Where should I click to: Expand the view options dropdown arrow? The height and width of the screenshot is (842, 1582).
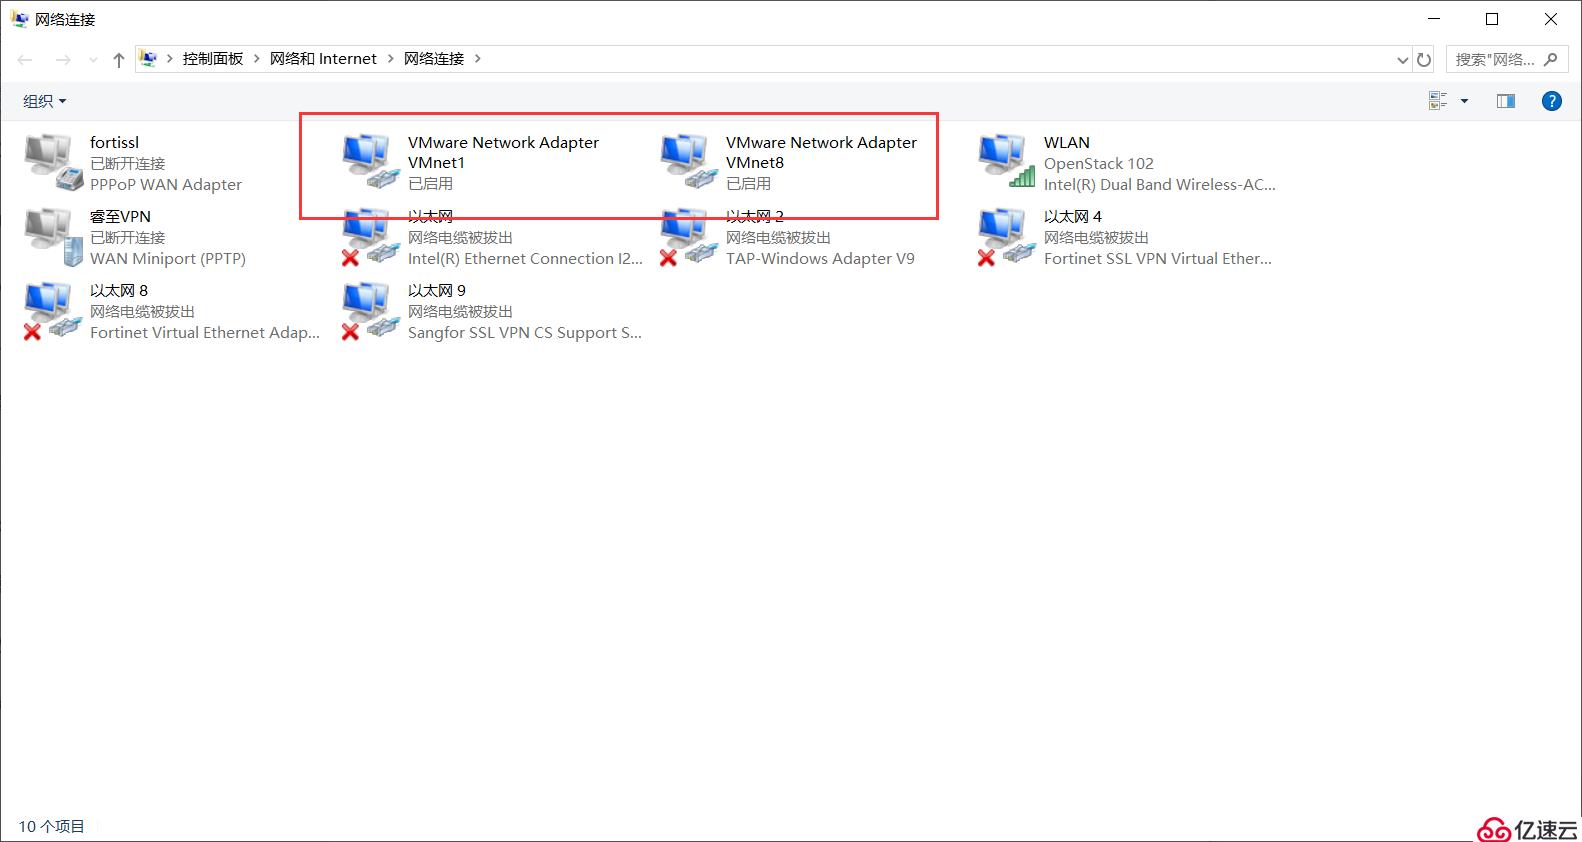(1465, 101)
